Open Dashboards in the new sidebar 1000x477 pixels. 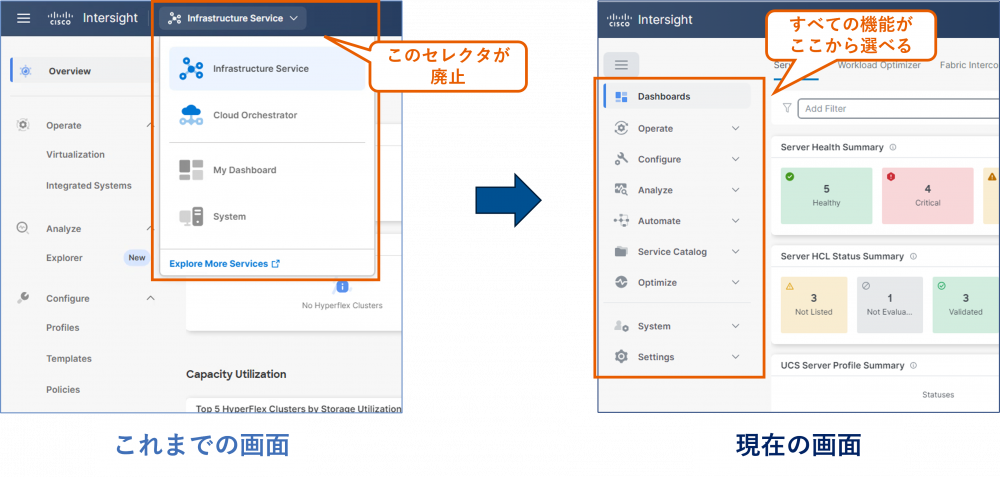click(x=677, y=96)
